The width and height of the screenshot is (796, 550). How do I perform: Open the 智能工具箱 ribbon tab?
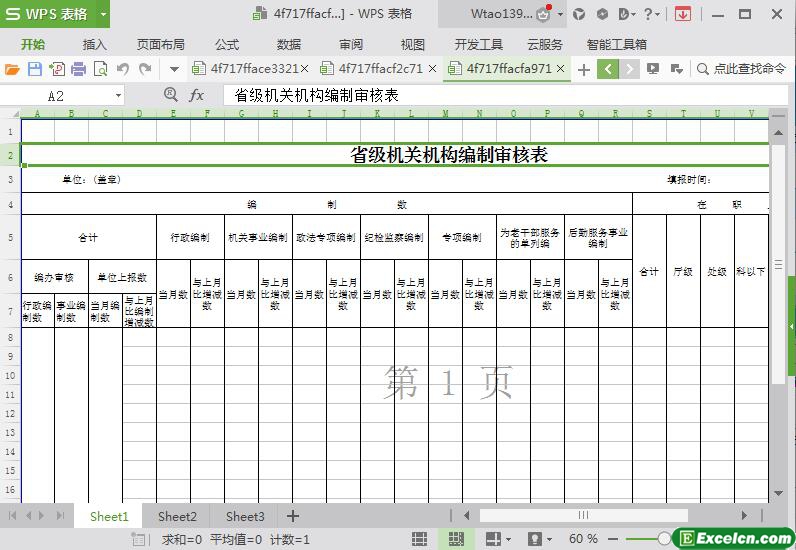pyautogui.click(x=616, y=45)
